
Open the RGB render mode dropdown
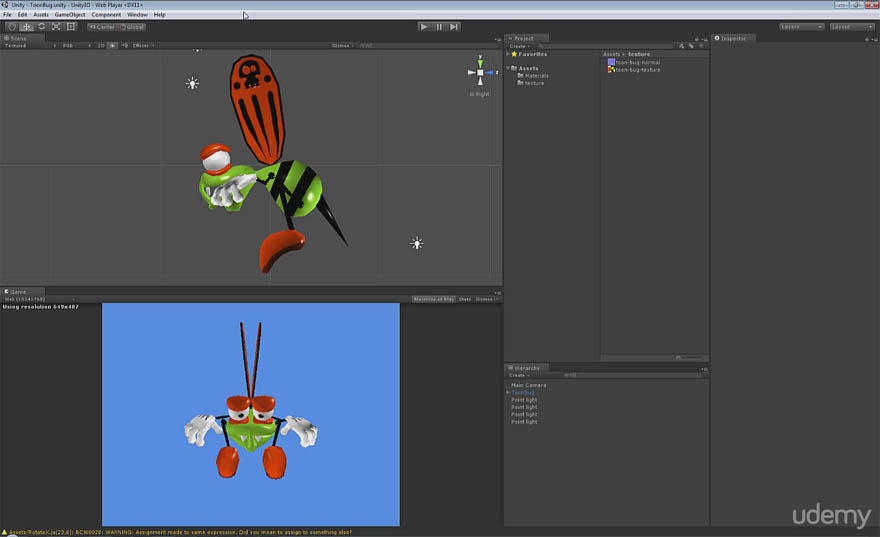click(76, 45)
